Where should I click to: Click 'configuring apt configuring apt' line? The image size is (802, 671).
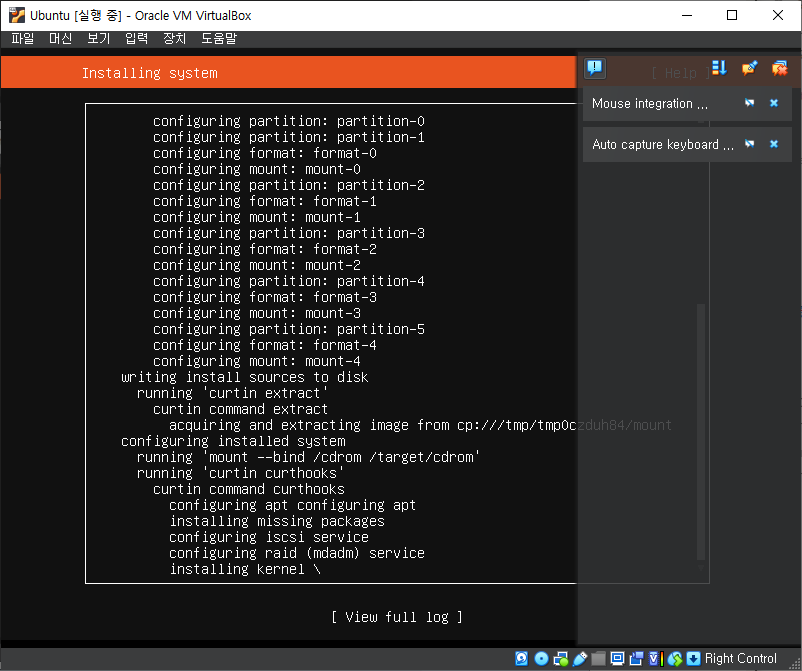point(292,505)
